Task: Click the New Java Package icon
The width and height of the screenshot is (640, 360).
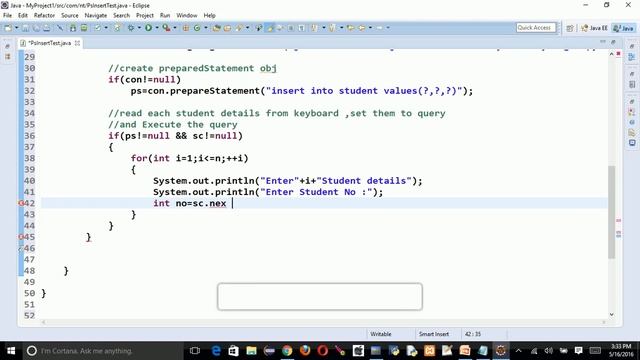Action: 186,28
